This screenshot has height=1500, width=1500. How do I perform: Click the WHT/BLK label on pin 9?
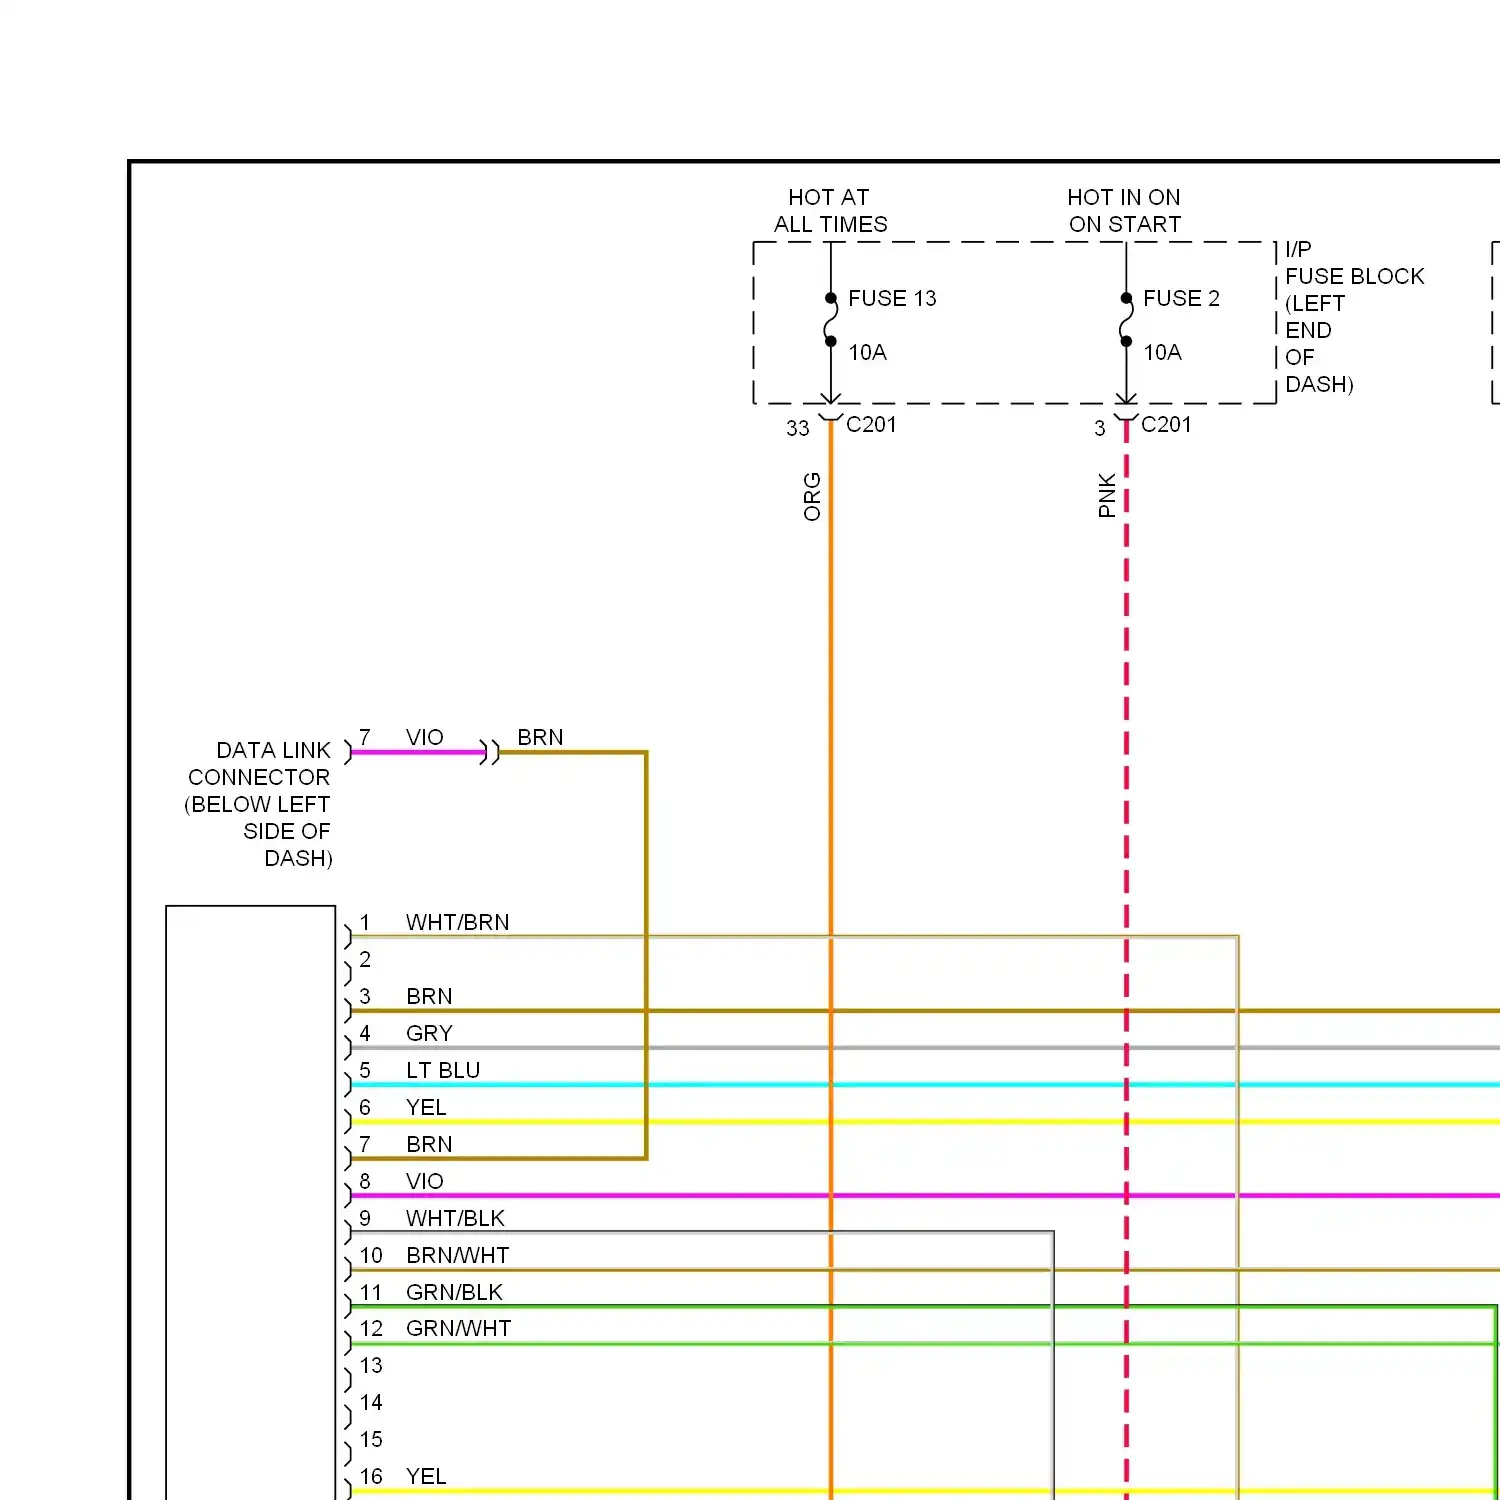coord(455,1218)
